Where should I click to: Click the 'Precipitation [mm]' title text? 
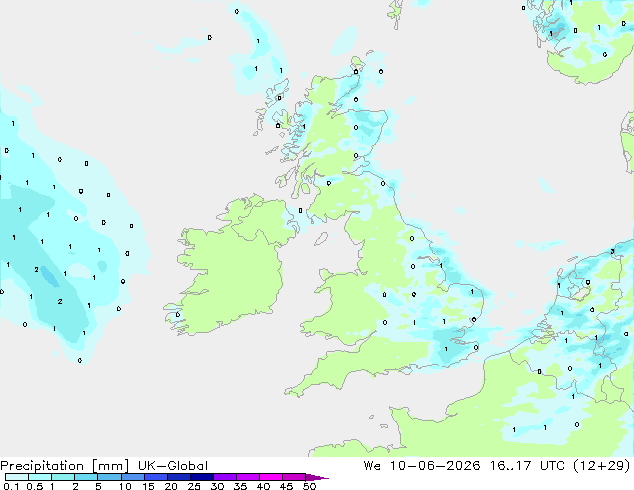(65, 466)
